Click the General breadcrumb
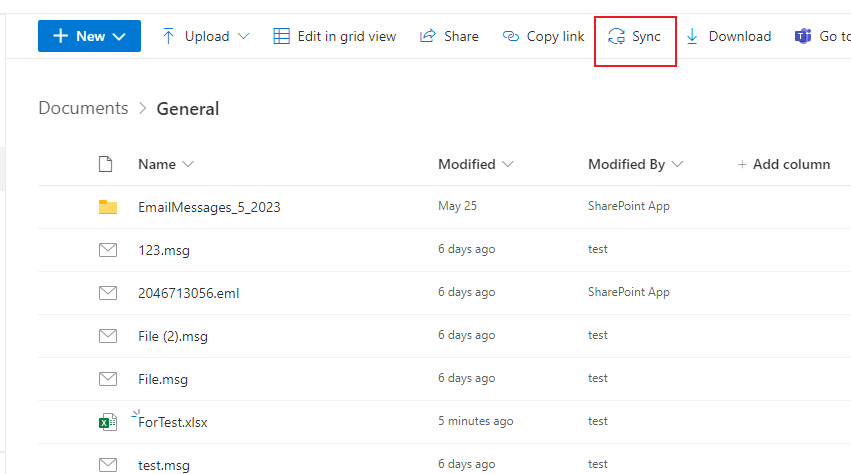This screenshot has height=474, width=851. pyautogui.click(x=188, y=109)
